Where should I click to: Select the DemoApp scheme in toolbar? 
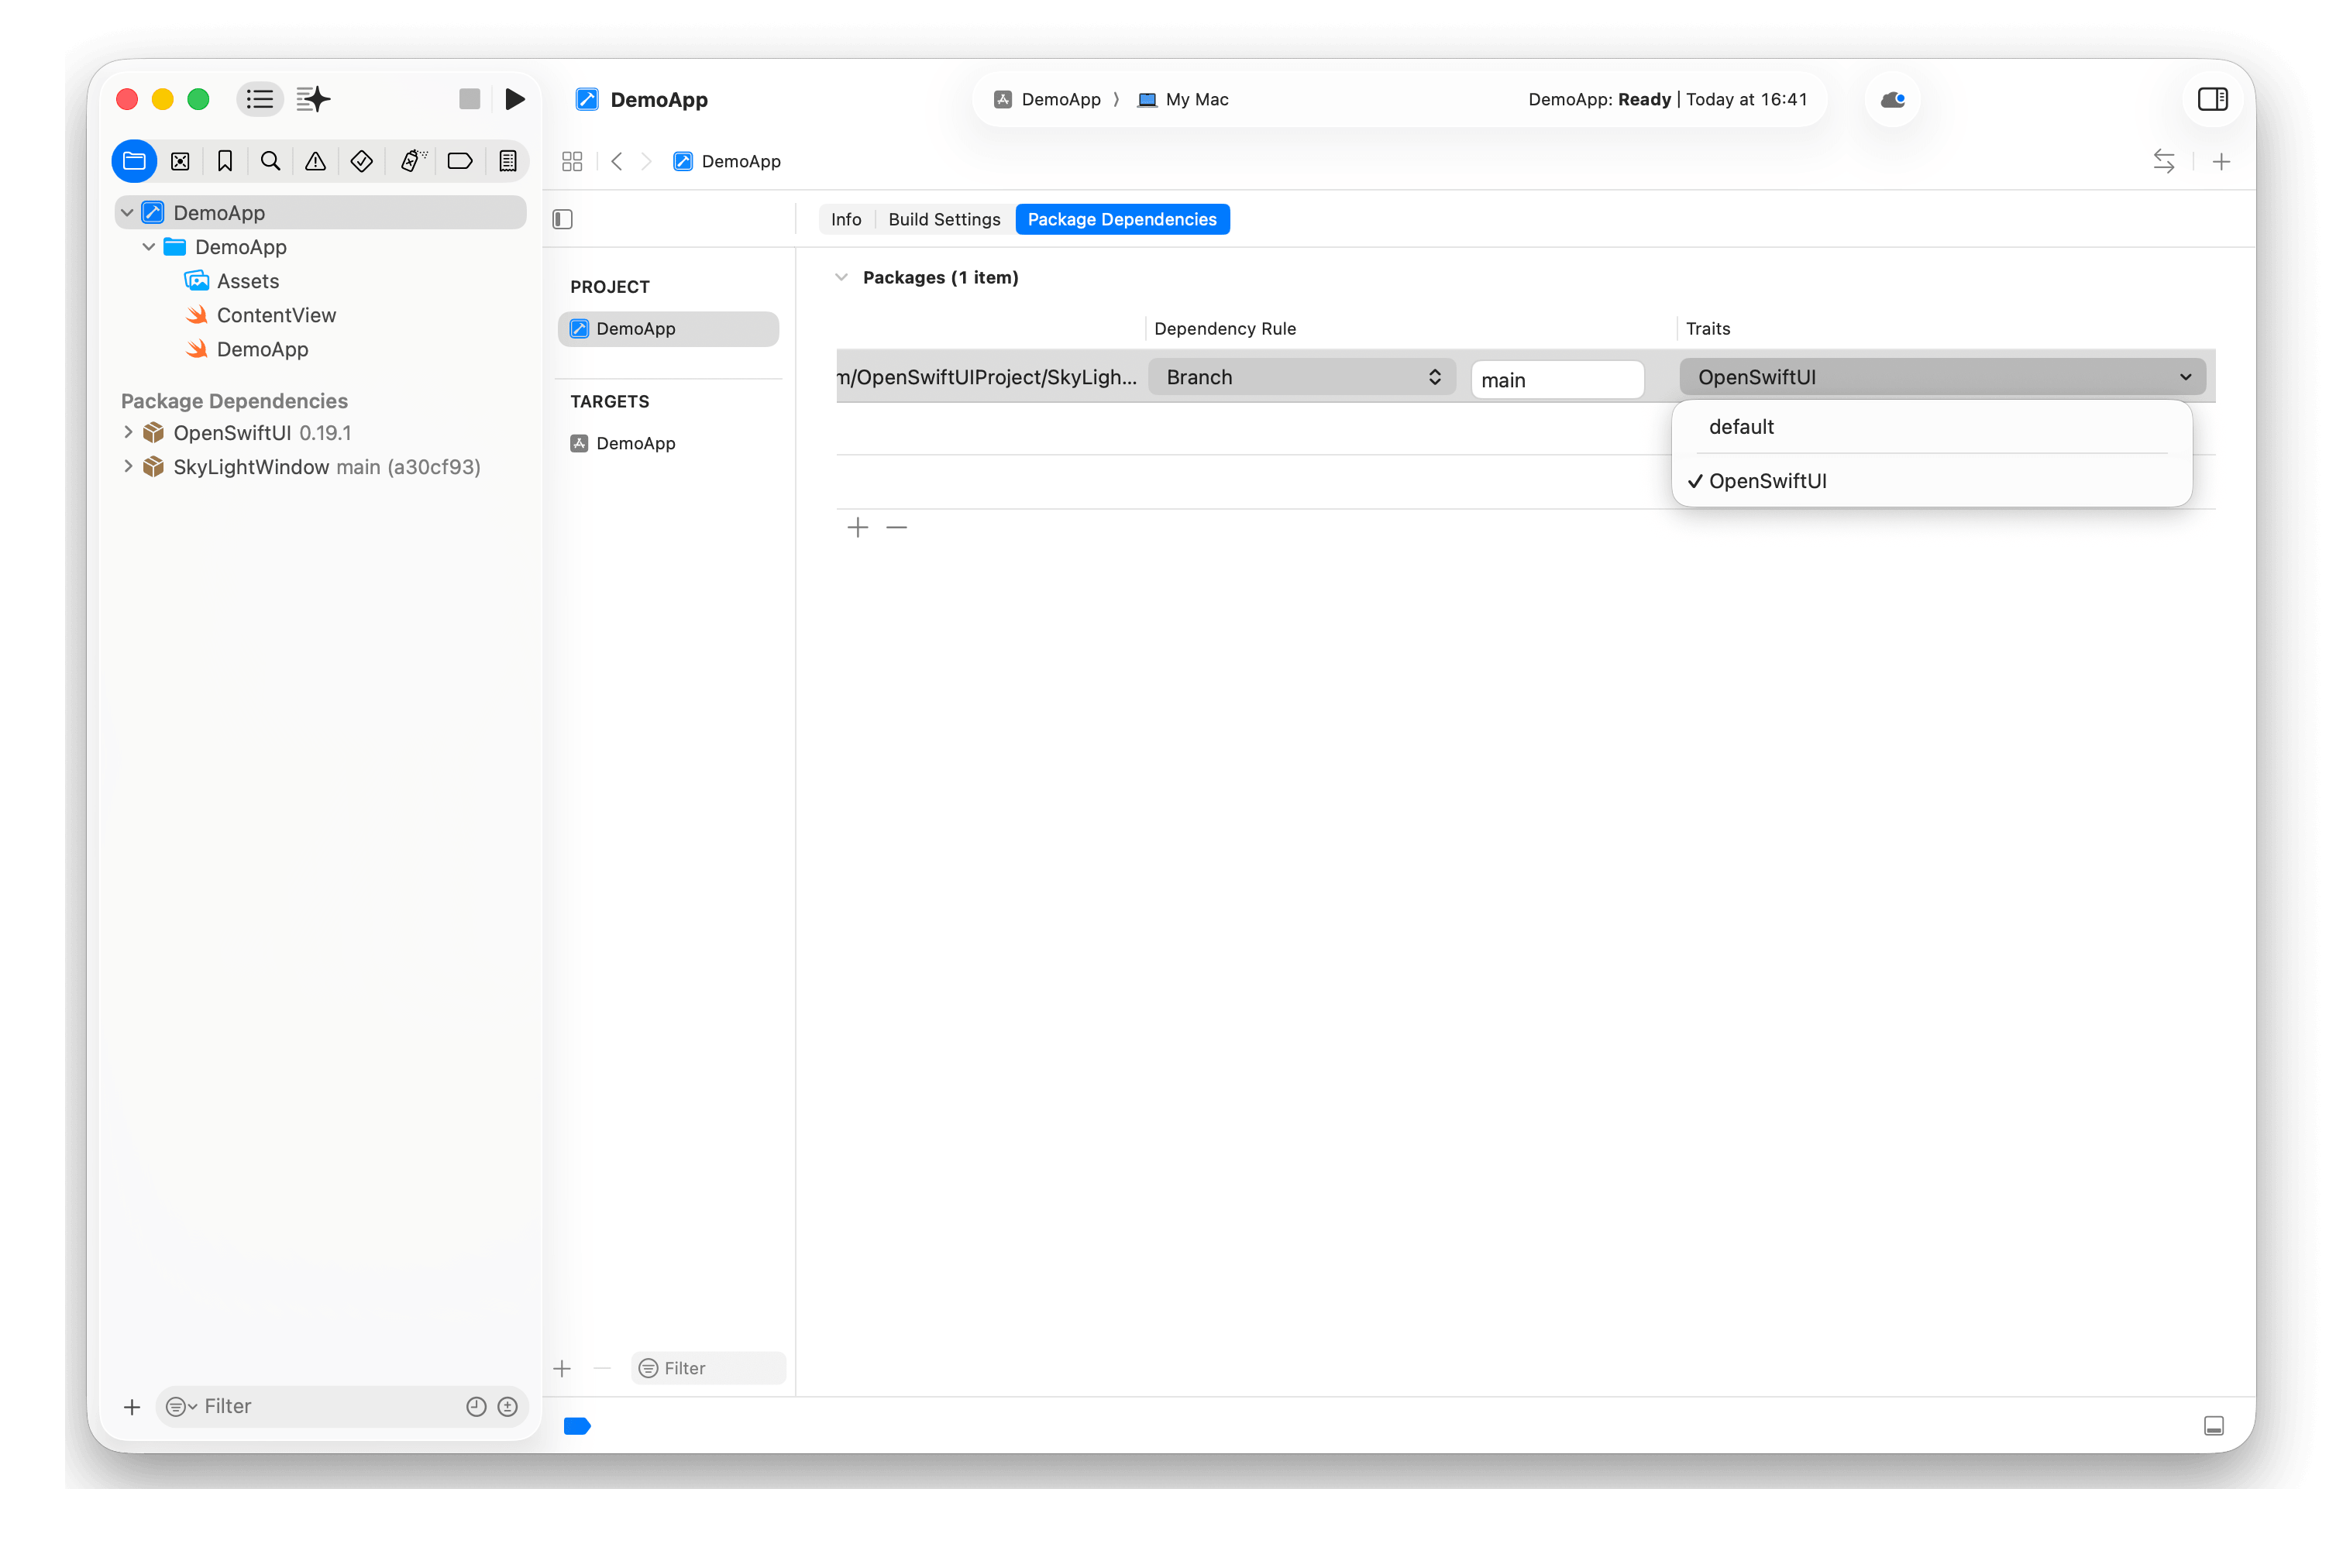pyautogui.click(x=1047, y=99)
